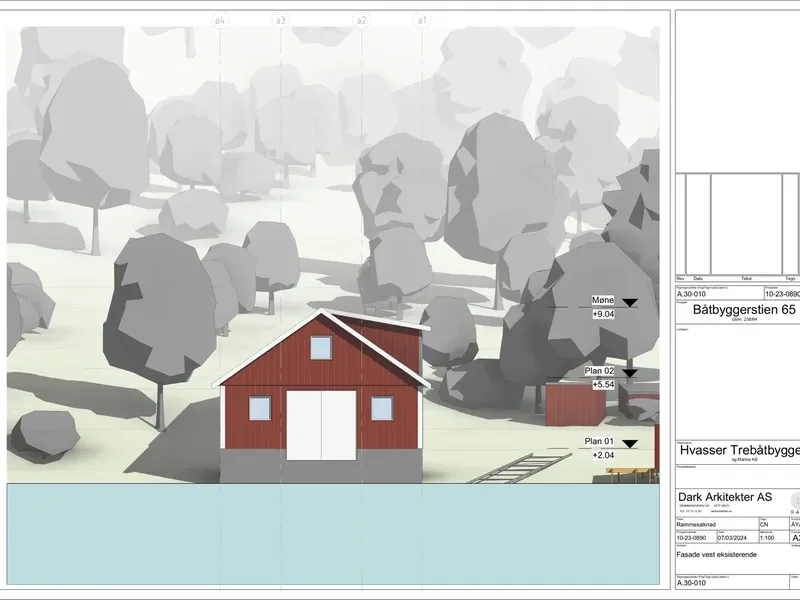Click grid marker a3

coord(281,20)
